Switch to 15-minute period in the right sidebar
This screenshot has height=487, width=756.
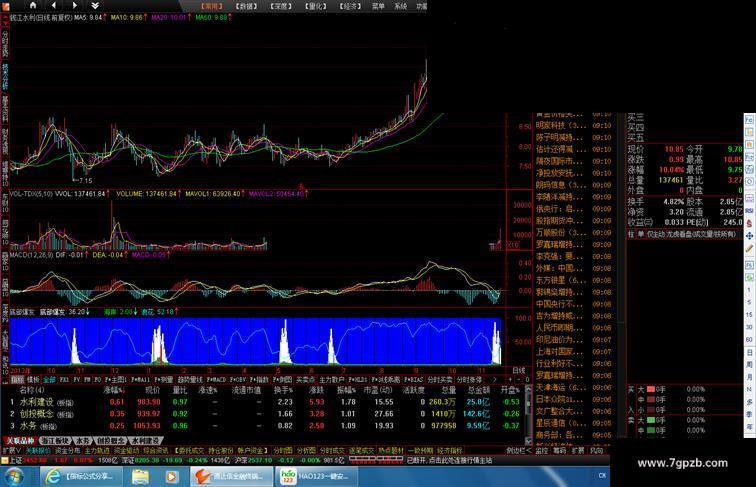[749, 314]
